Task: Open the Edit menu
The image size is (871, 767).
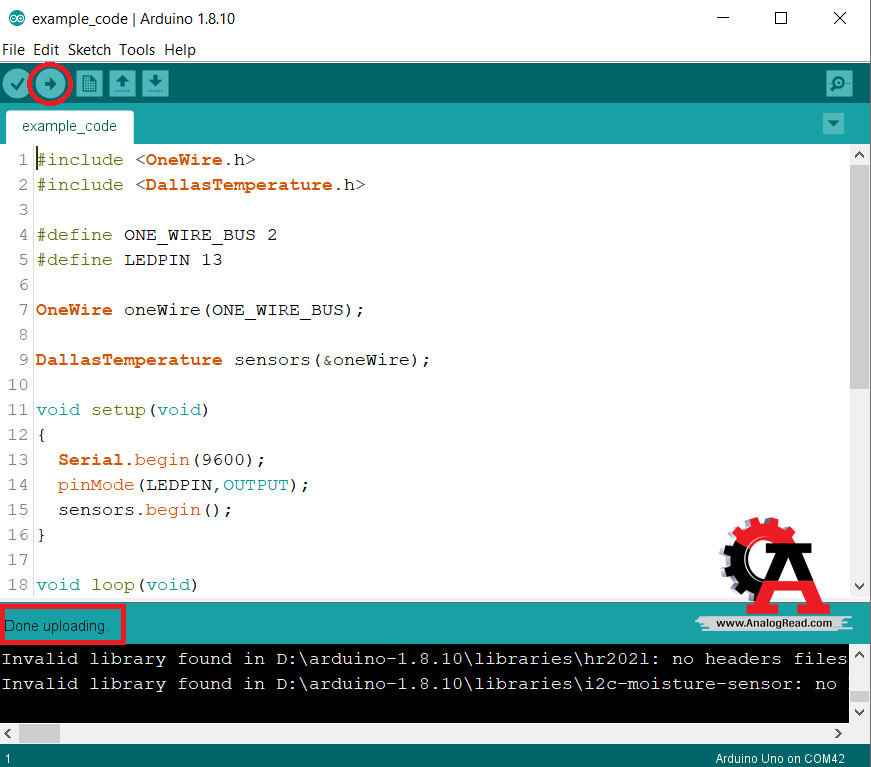Action: pos(46,50)
